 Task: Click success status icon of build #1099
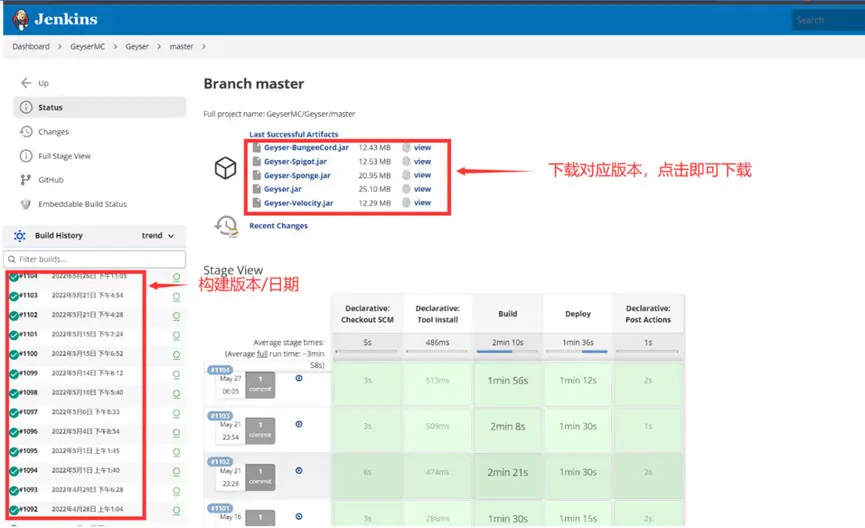pyautogui.click(x=14, y=374)
